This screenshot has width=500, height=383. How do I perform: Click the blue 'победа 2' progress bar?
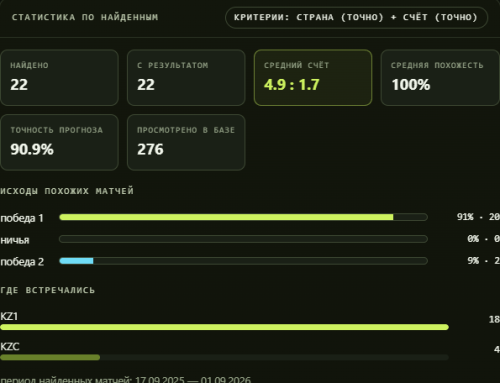coord(243,261)
